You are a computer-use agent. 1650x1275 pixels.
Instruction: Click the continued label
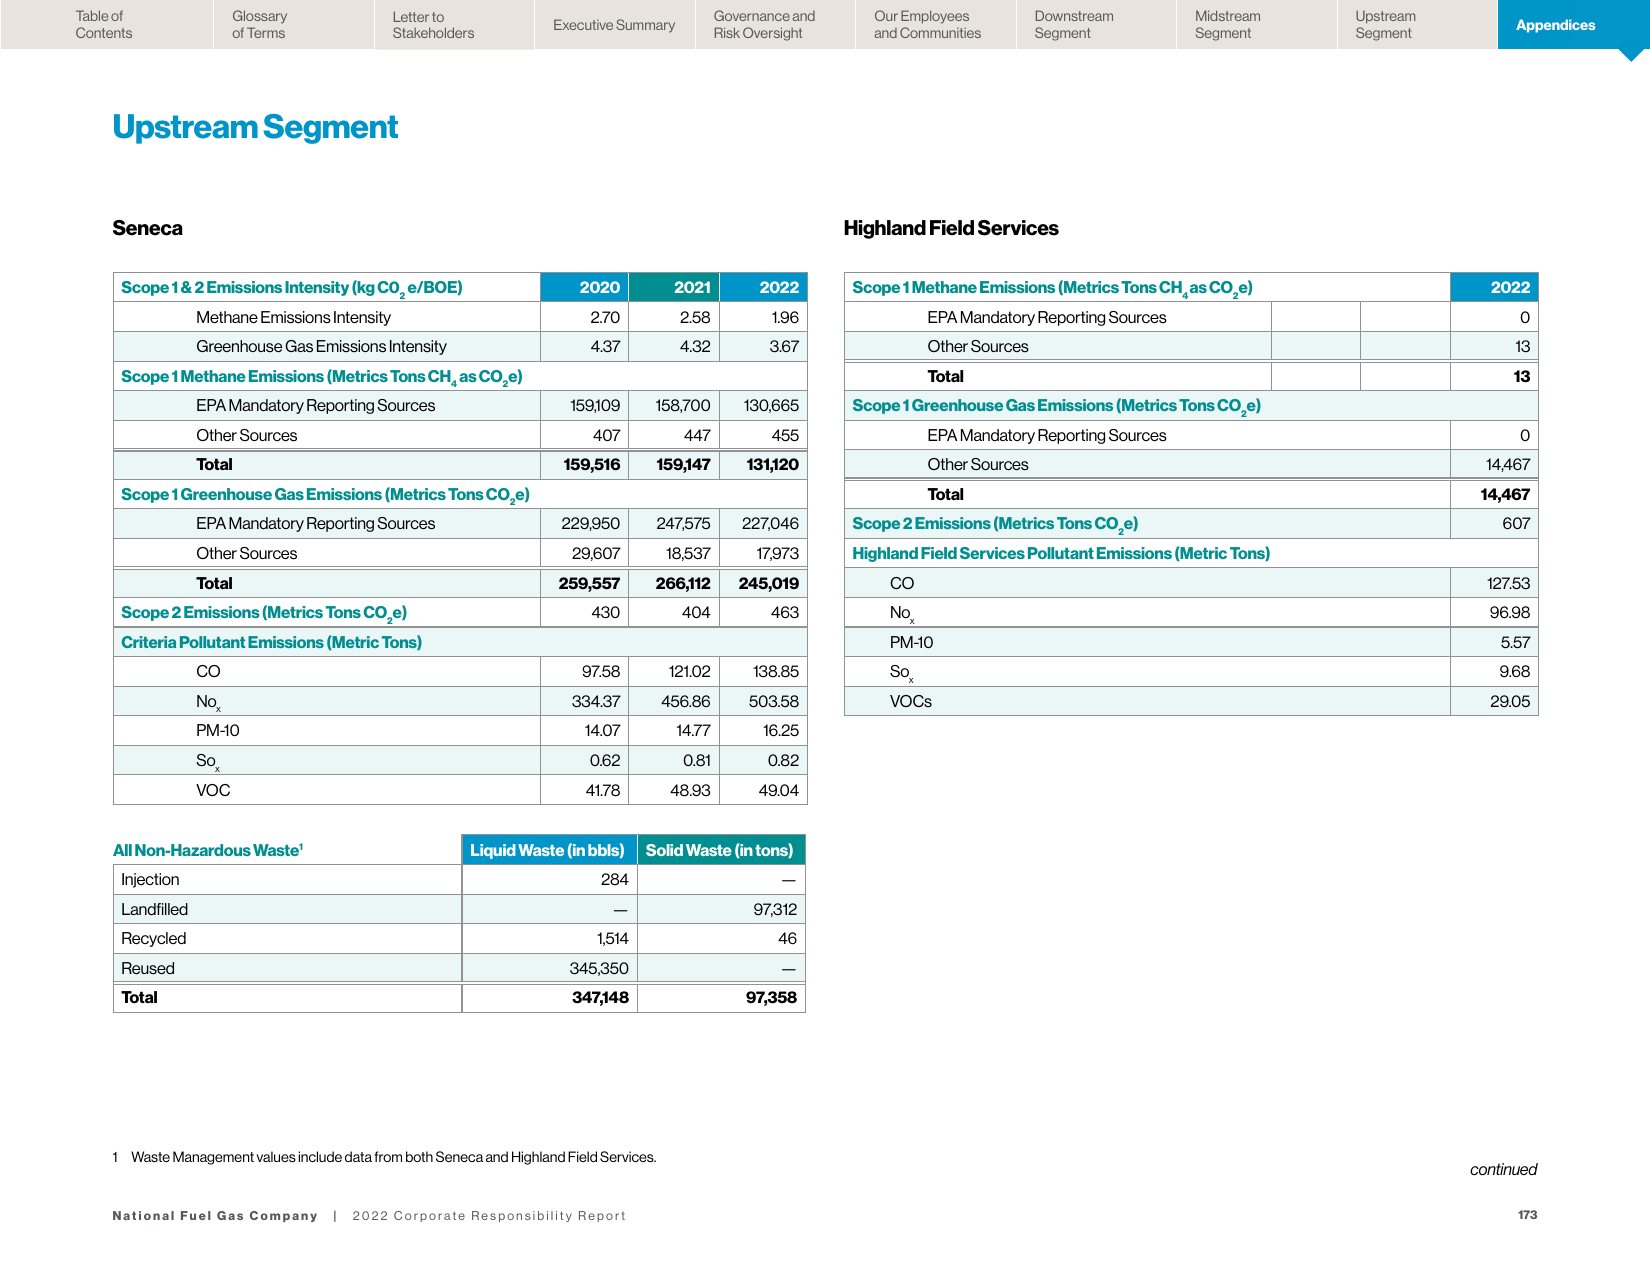(1503, 1169)
